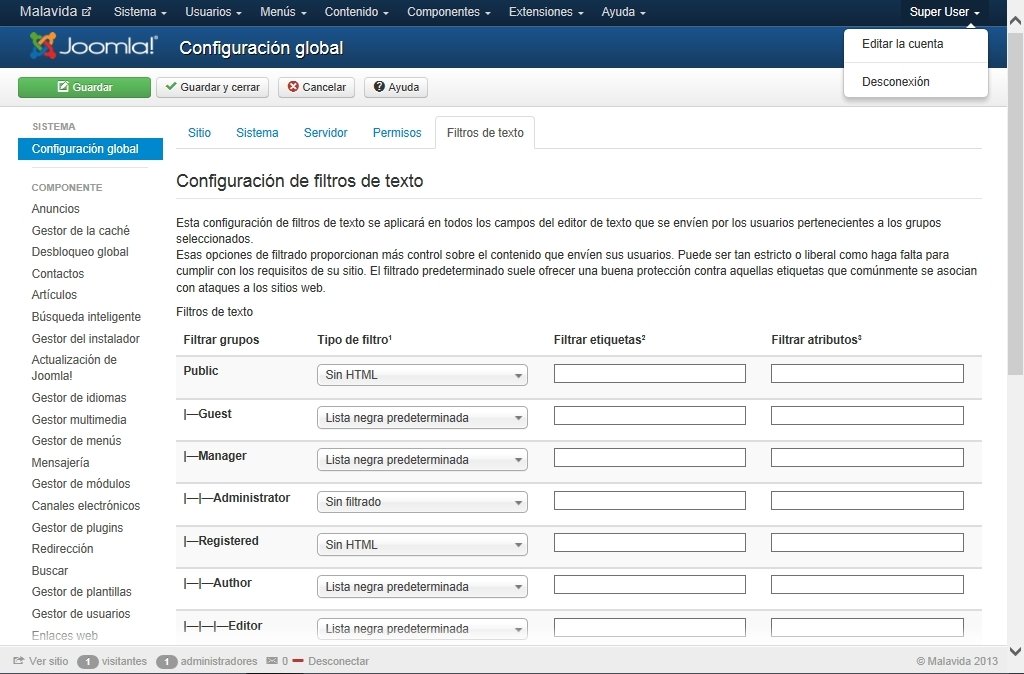
Task: Open Desbloqueo global
Action: point(80,251)
